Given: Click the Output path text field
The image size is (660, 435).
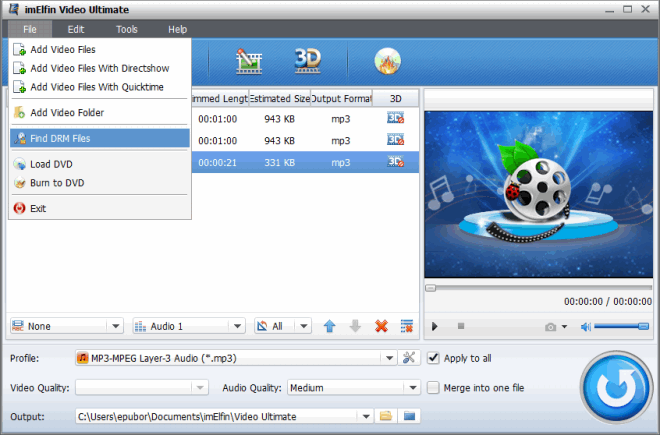Looking at the screenshot, I should [x=217, y=416].
